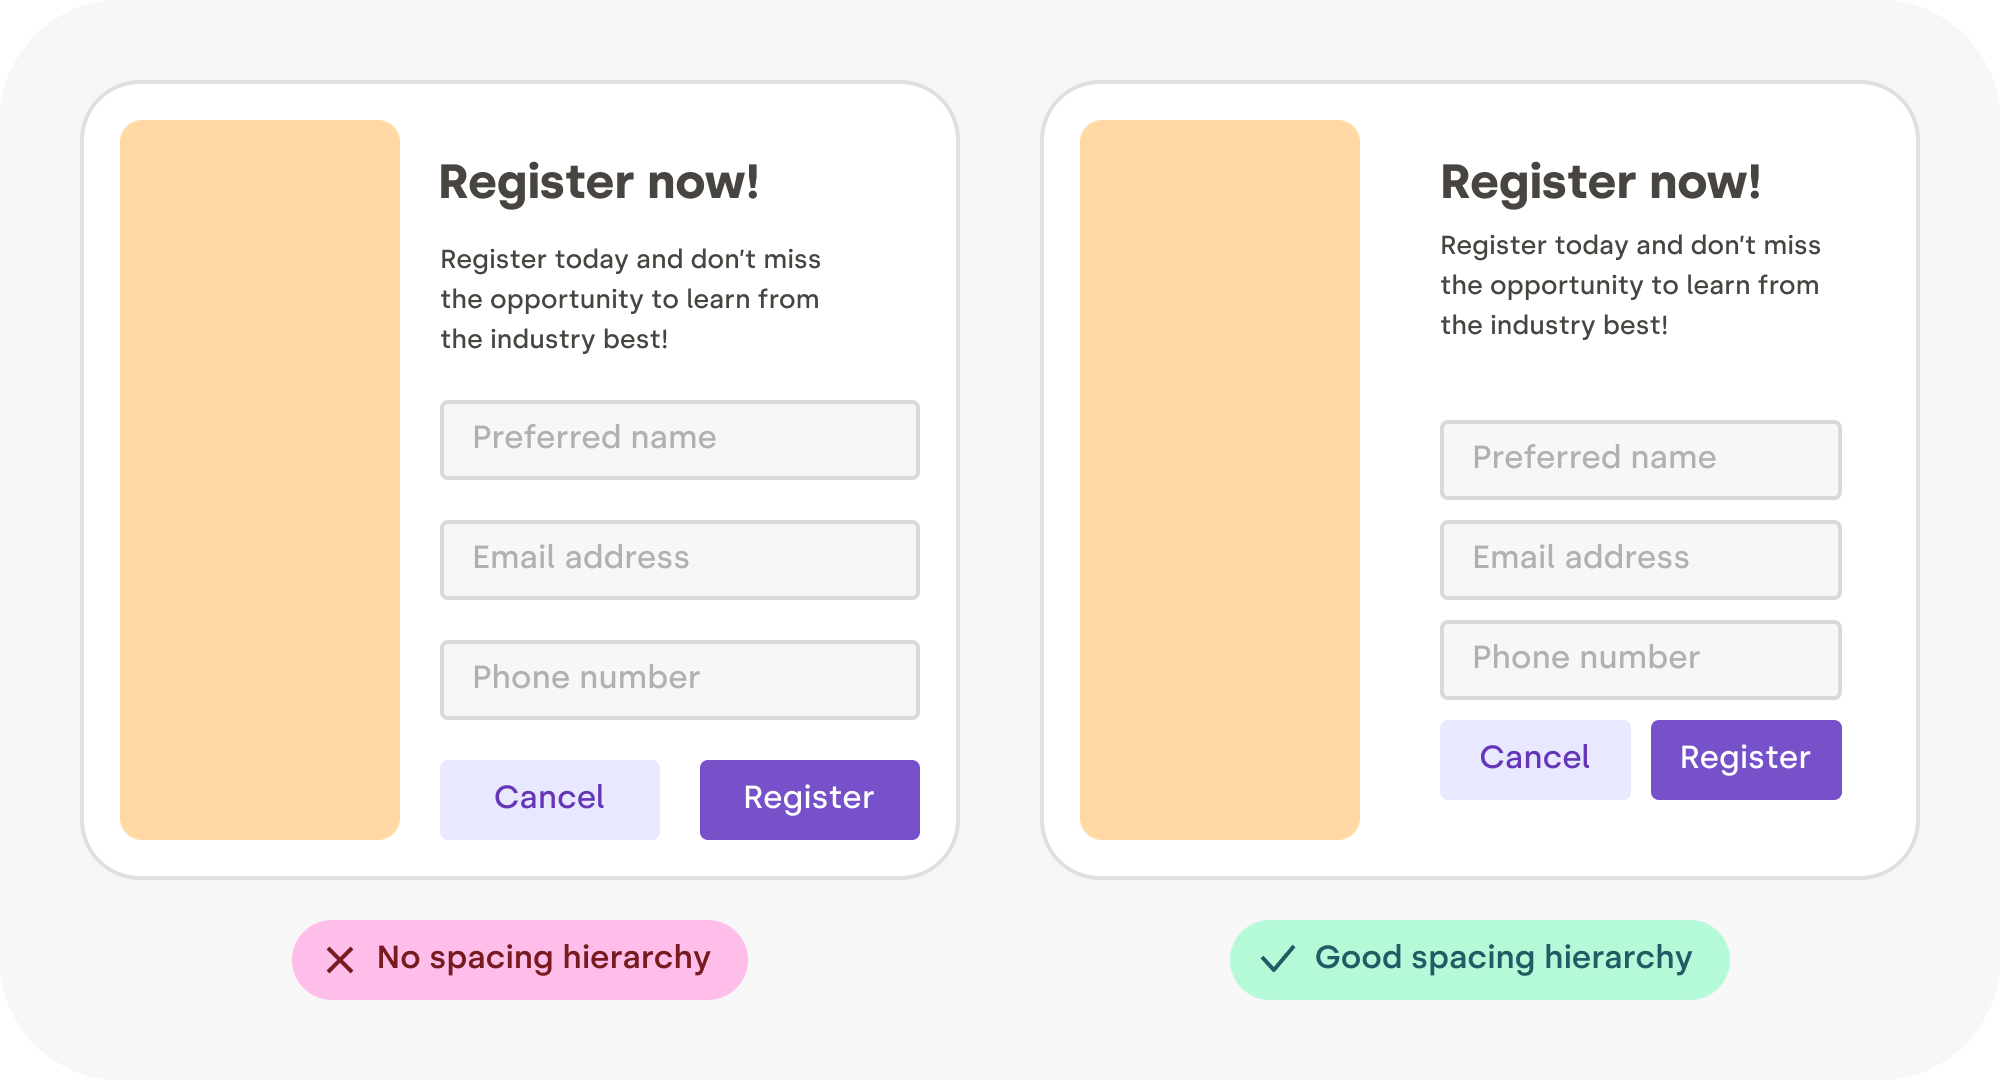The width and height of the screenshot is (2000, 1080).
Task: Click 'Register now!' heading in left card
Action: point(599,182)
